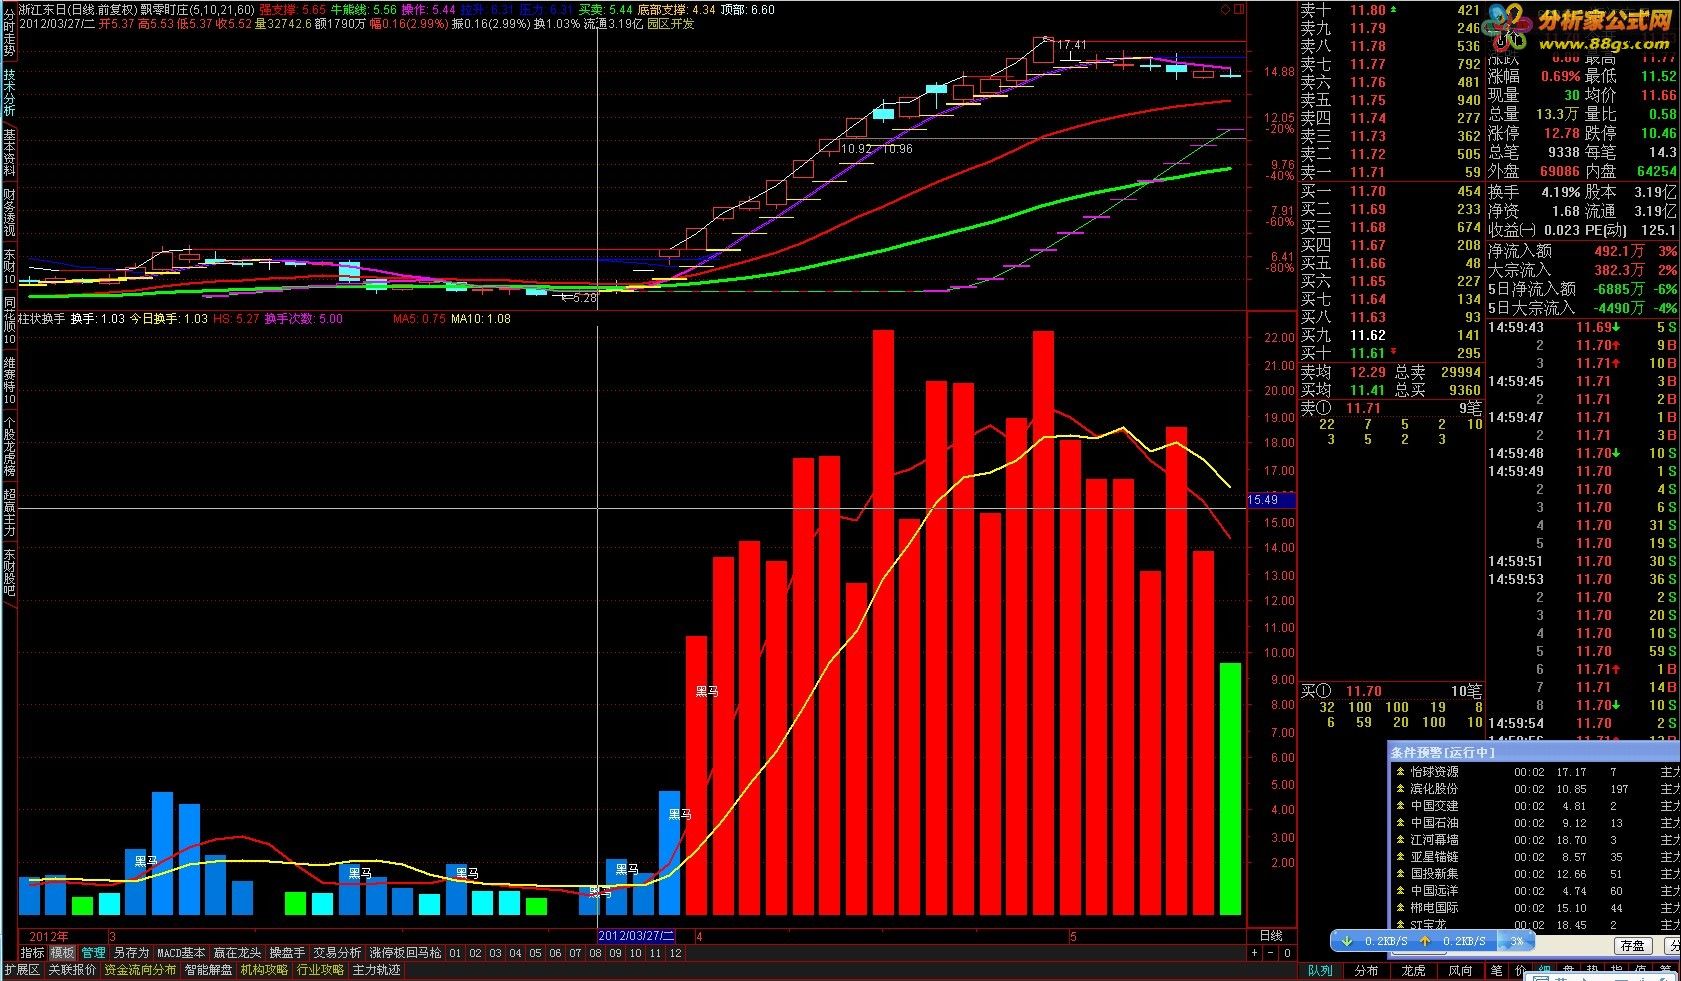Click the 卖一 price 11.71
This screenshot has height=981, width=1681.
coord(1367,173)
